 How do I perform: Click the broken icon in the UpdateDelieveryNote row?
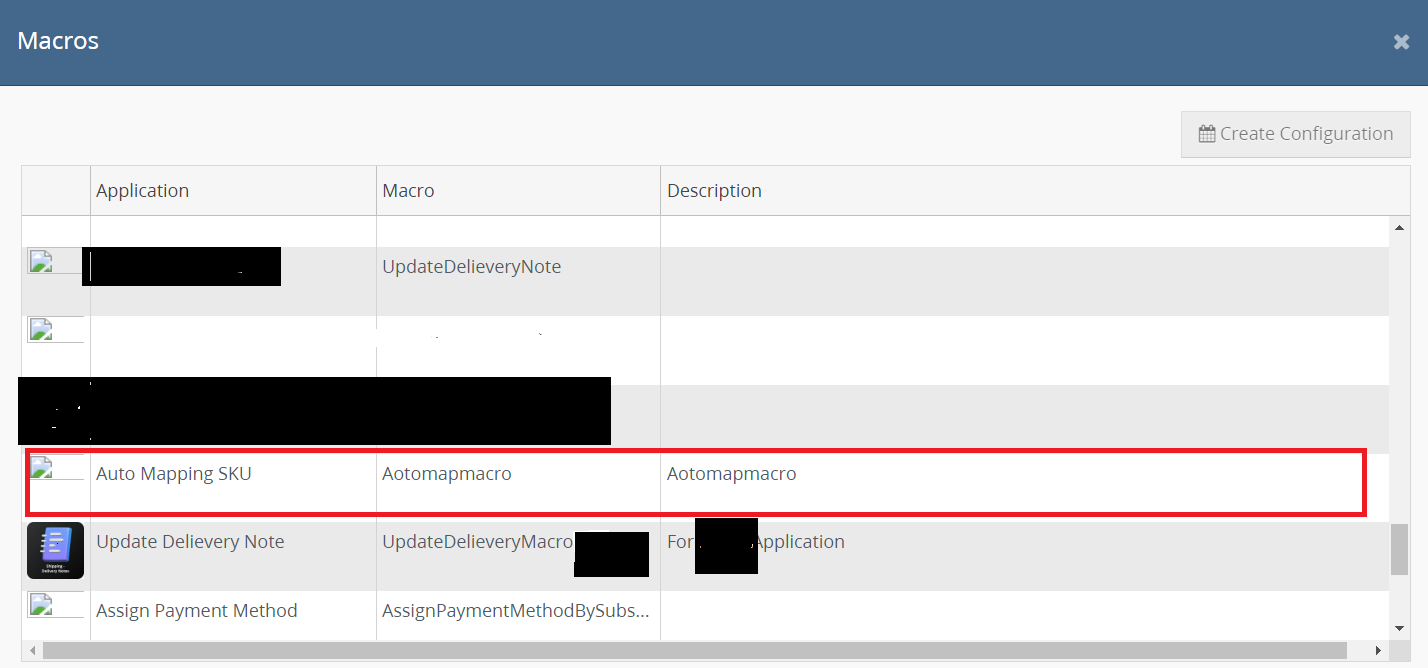click(x=42, y=262)
